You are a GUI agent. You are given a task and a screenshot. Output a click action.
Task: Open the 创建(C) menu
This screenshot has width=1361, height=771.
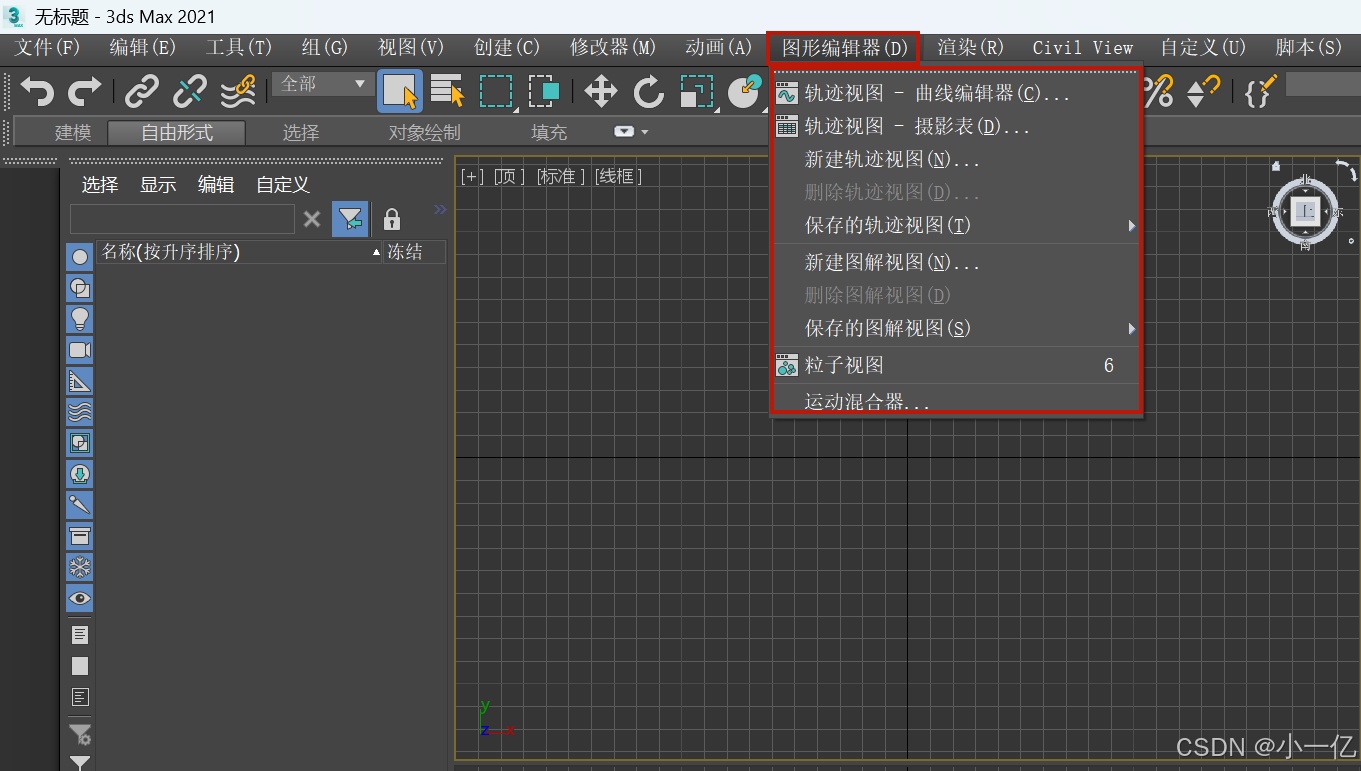pyautogui.click(x=507, y=47)
